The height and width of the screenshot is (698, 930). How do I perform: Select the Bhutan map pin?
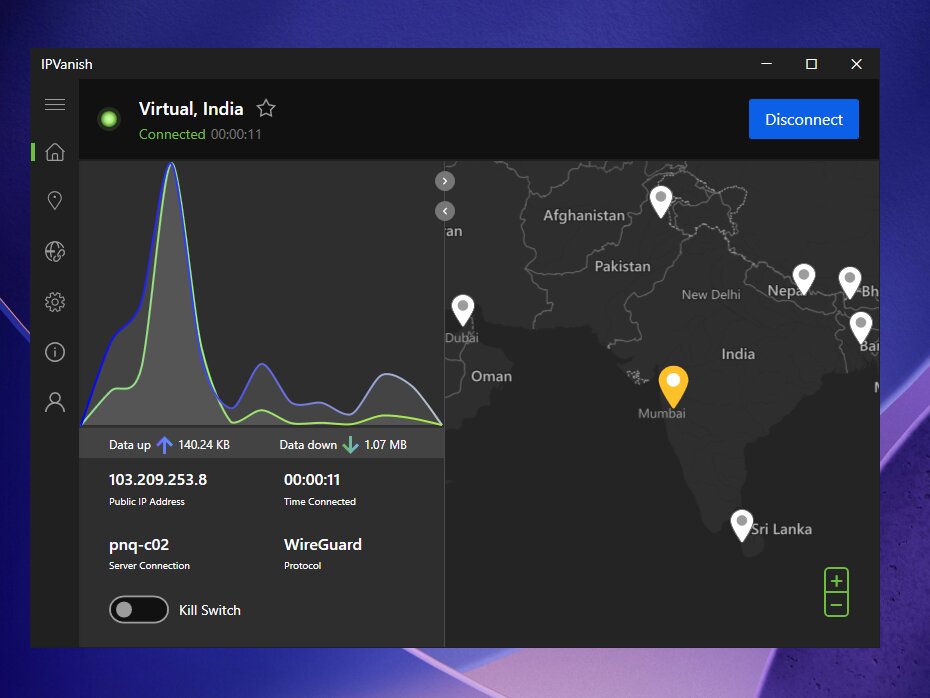[849, 283]
